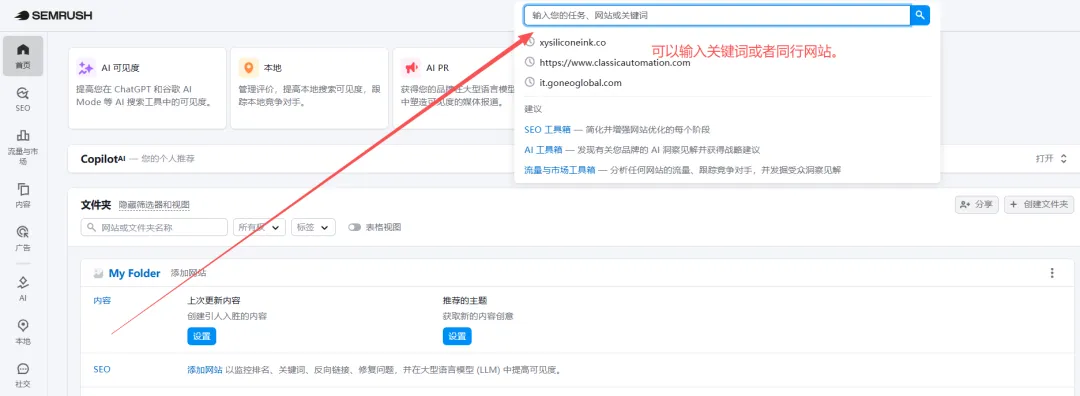1080x396 pixels.
Task: Click 设置 button under 推荐的主题
Action: 457,336
